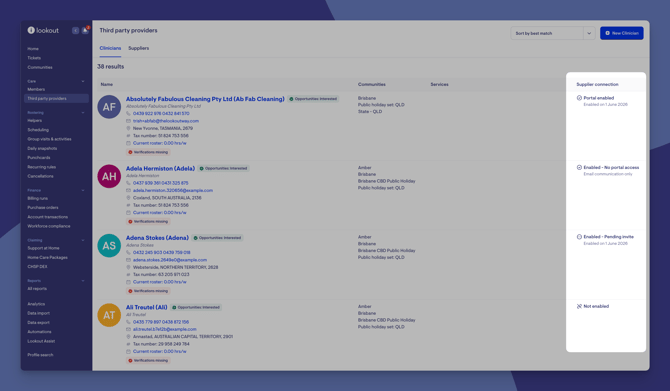Open Adela Hermiston (Adela) profile link
This screenshot has width=670, height=391.
click(x=160, y=168)
